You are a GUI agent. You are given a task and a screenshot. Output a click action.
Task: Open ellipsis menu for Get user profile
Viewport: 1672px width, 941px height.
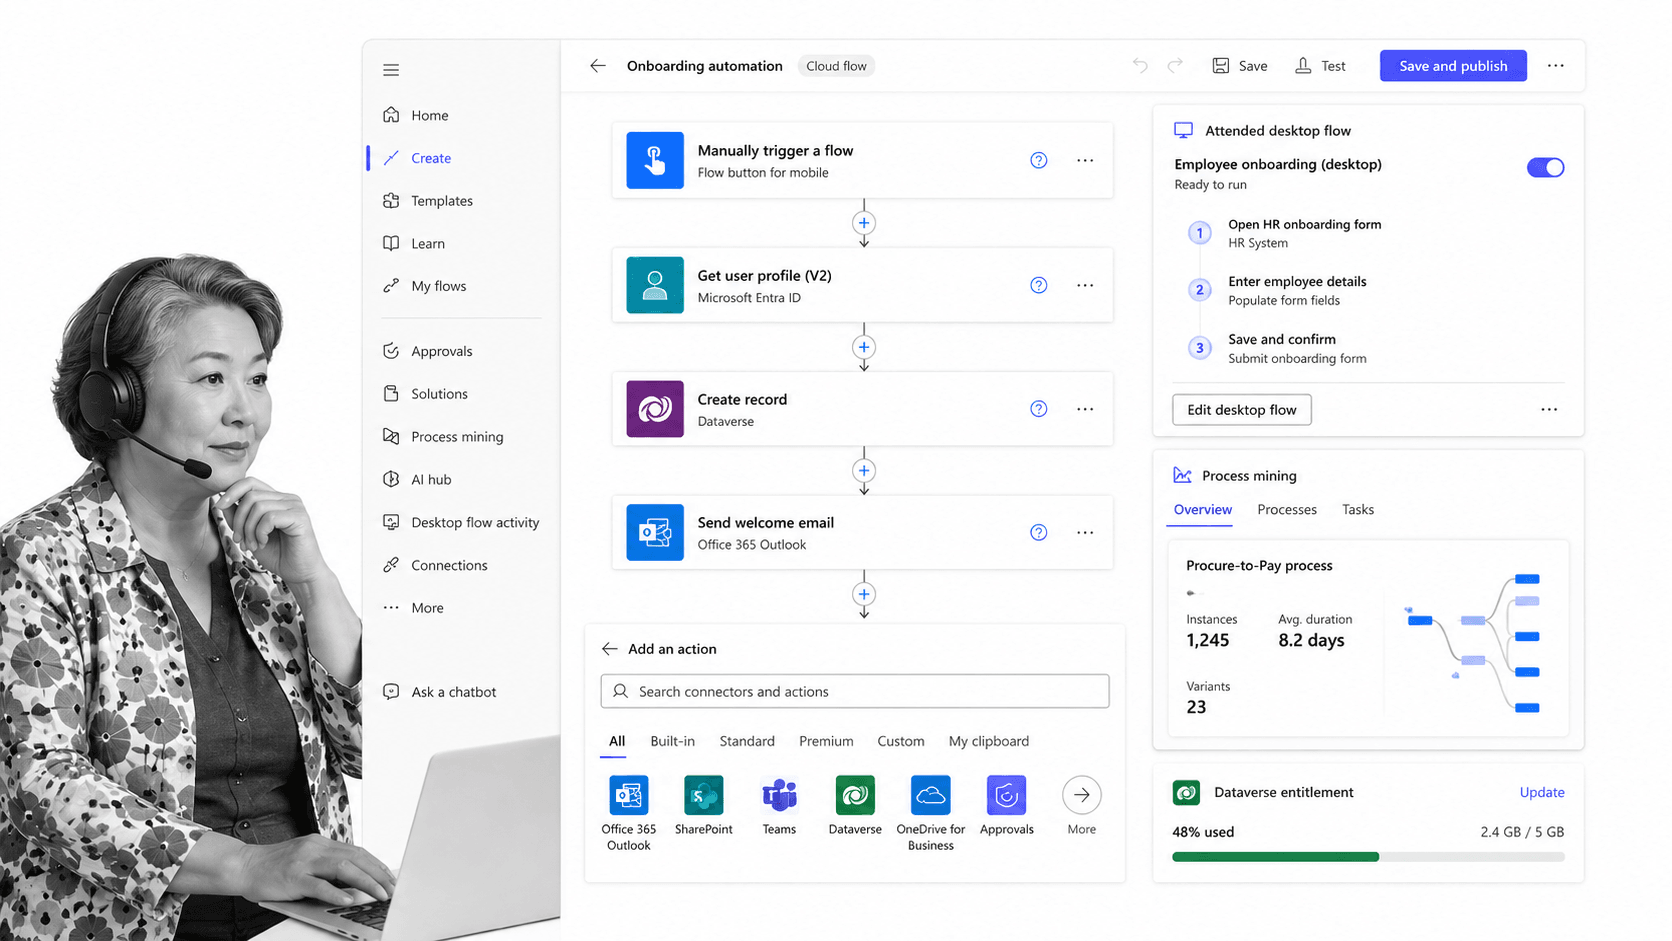pos(1085,285)
